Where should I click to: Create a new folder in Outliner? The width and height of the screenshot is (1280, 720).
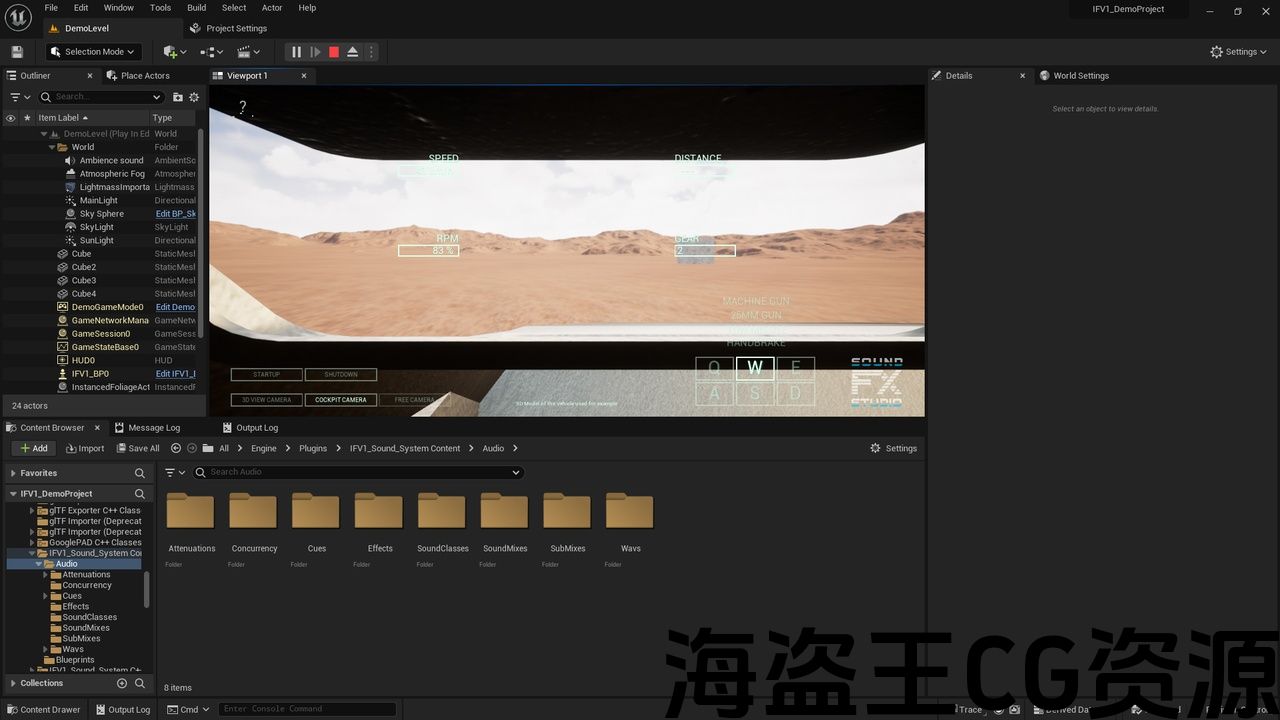[x=178, y=97]
